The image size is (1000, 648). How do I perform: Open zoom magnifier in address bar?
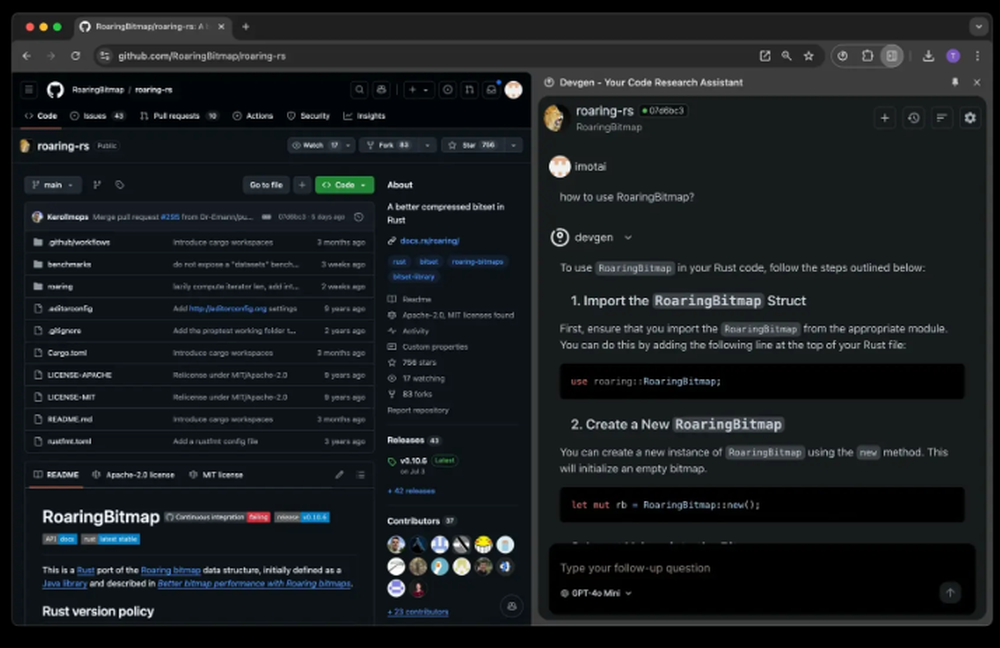(x=786, y=56)
